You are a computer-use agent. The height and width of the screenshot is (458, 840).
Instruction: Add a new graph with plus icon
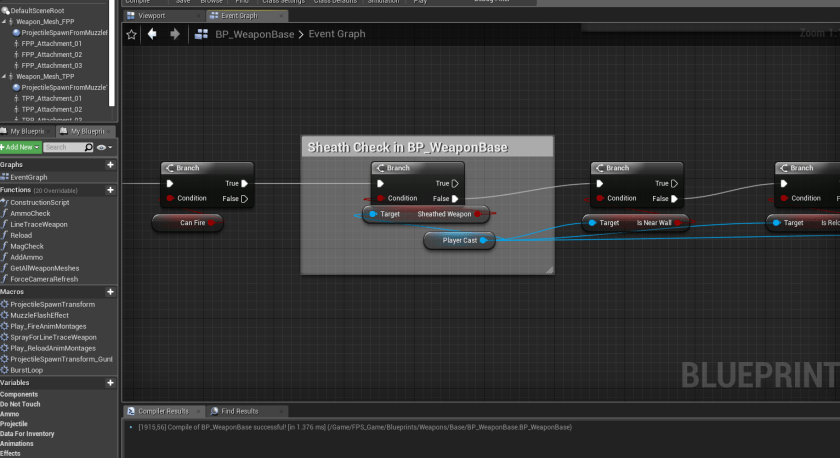click(110, 164)
